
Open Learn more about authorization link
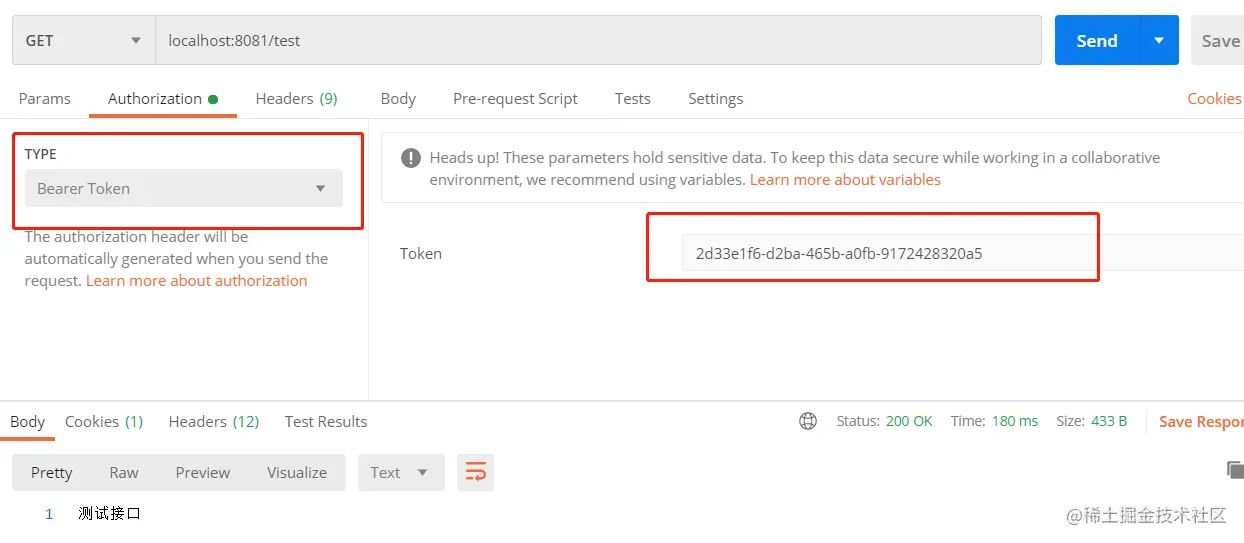point(197,281)
